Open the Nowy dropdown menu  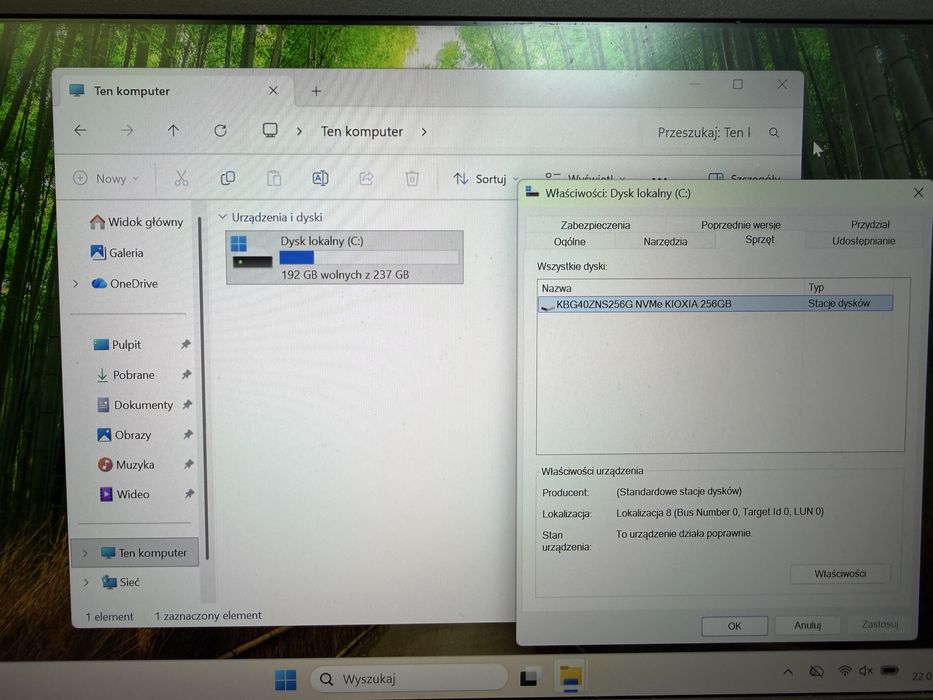pyautogui.click(x=107, y=178)
